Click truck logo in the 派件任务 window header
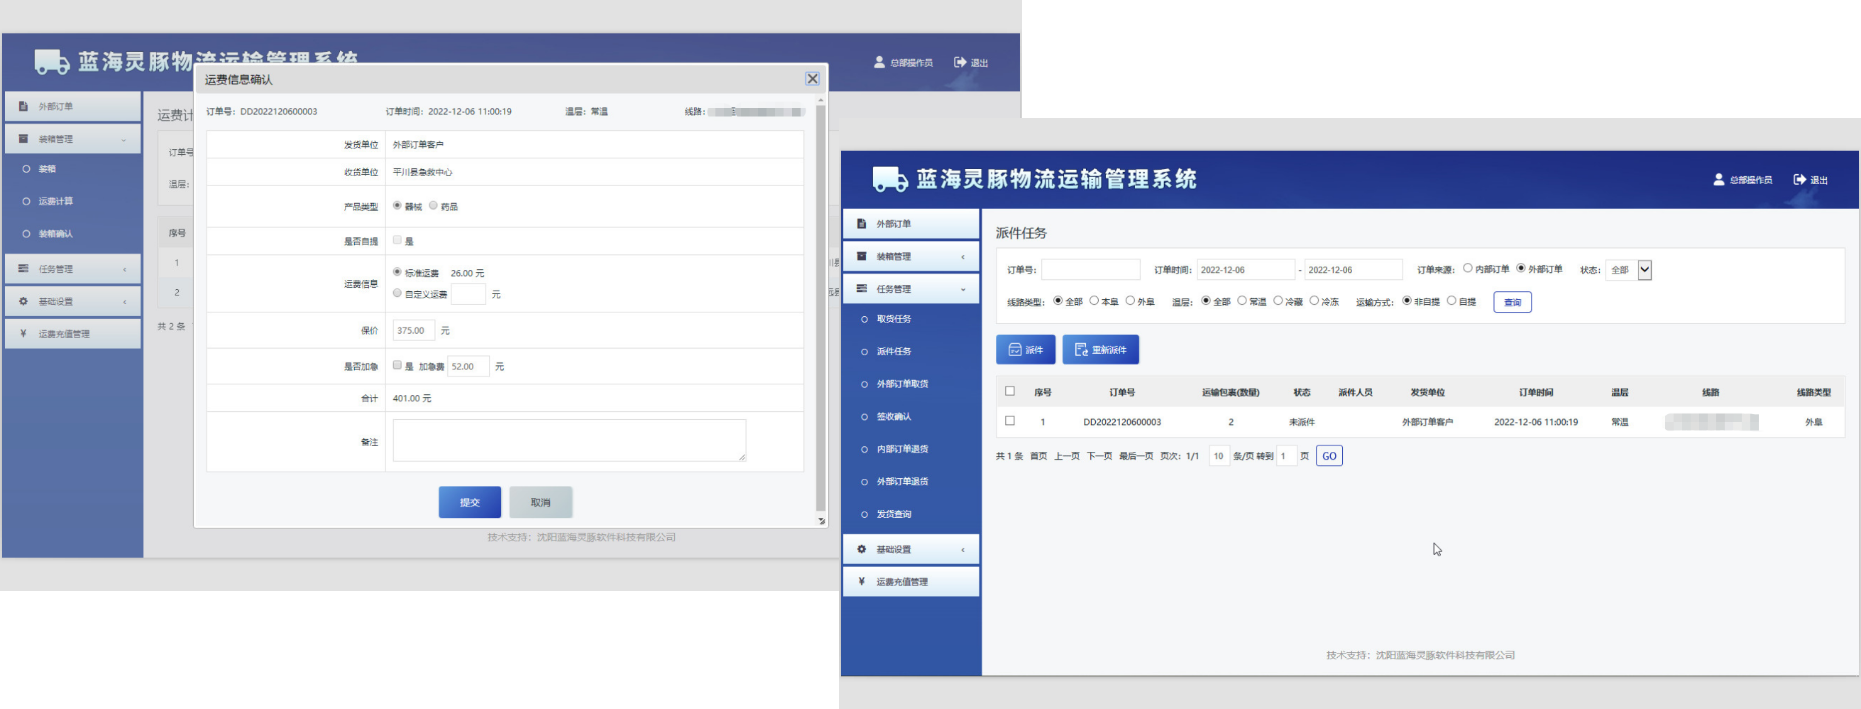 pyautogui.click(x=890, y=180)
